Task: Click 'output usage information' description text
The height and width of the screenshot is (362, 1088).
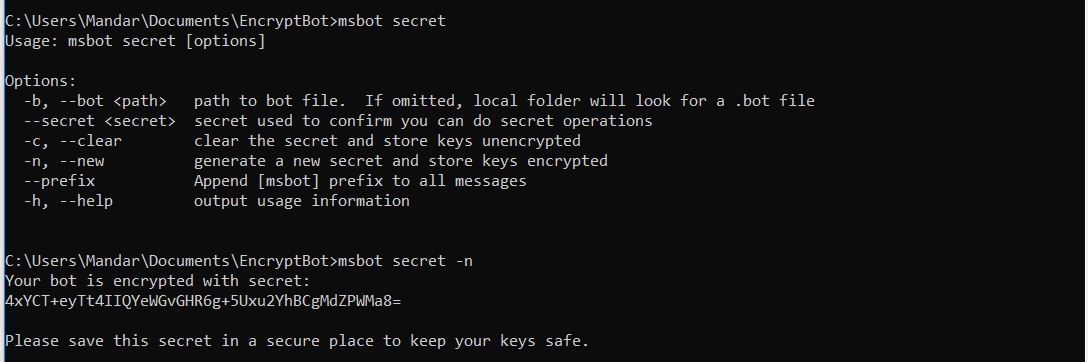Action: click(x=302, y=201)
